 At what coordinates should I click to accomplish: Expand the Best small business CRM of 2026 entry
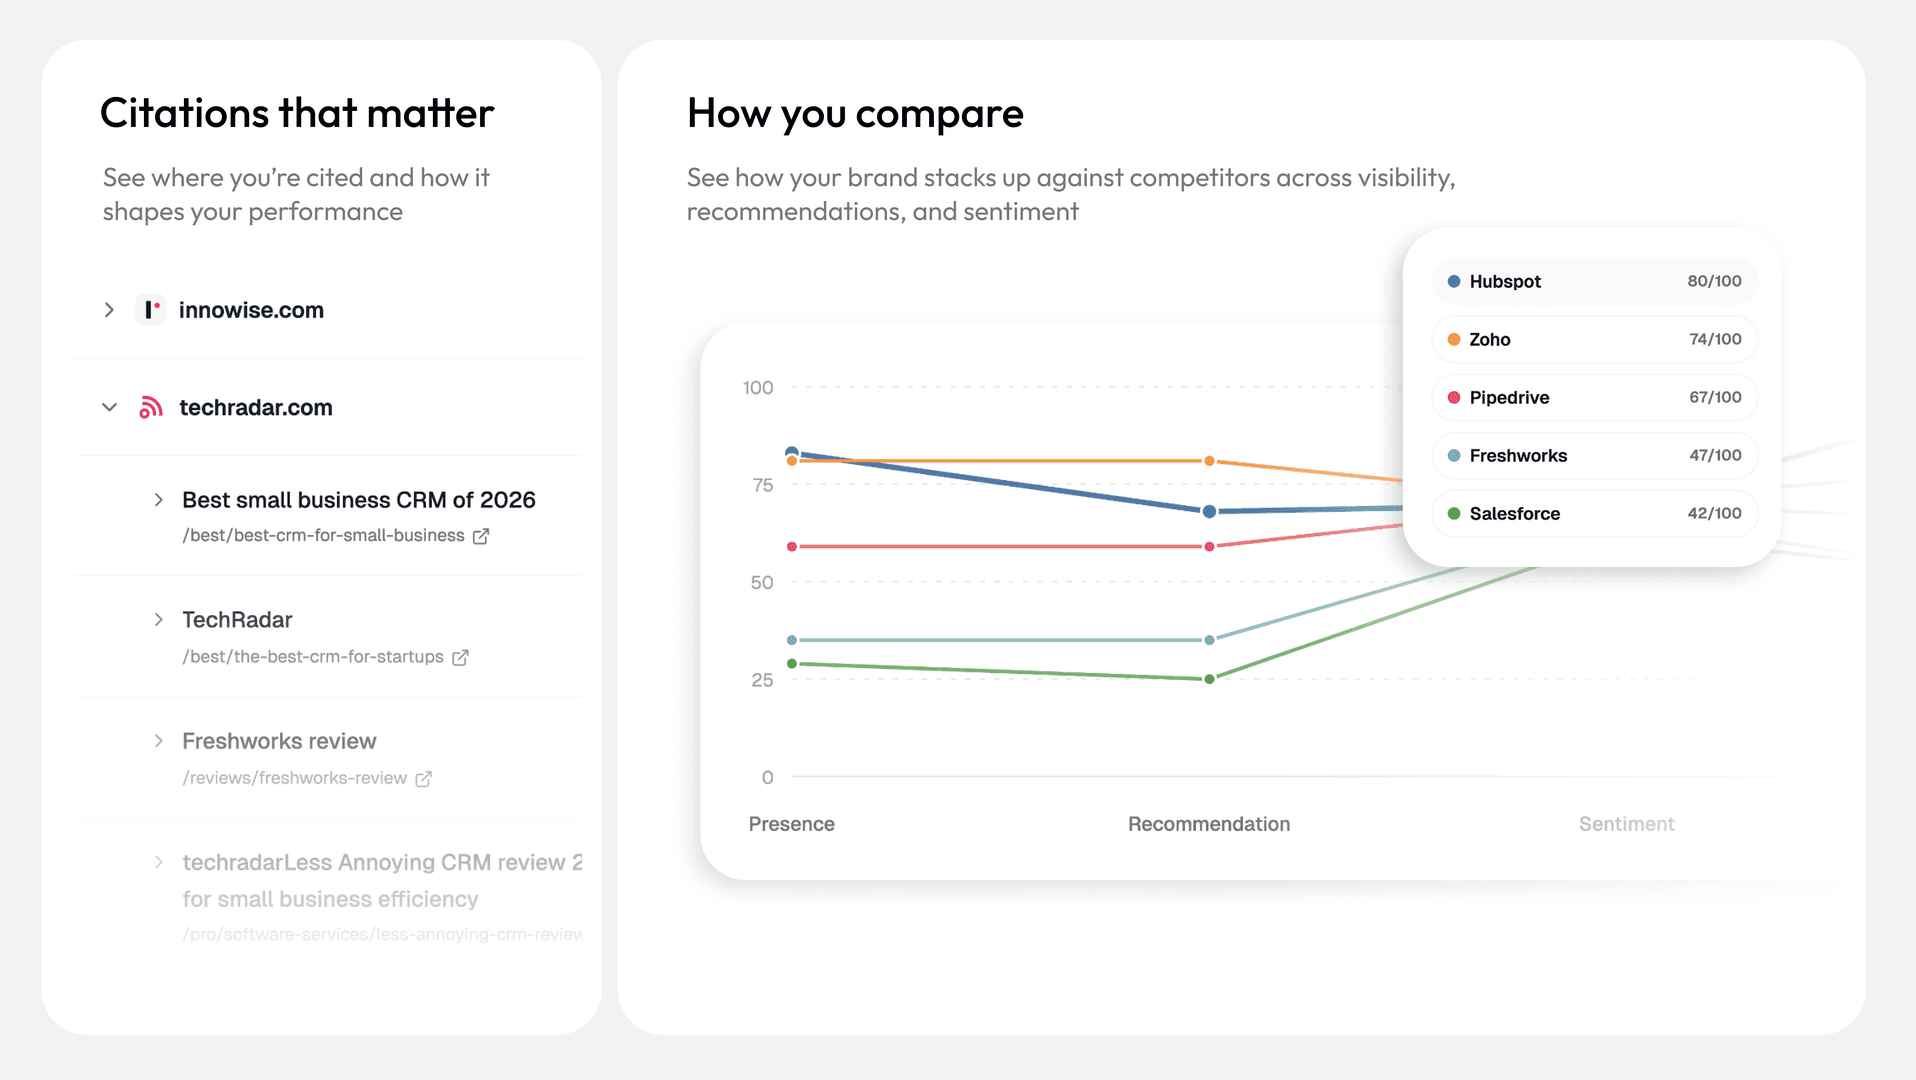158,500
